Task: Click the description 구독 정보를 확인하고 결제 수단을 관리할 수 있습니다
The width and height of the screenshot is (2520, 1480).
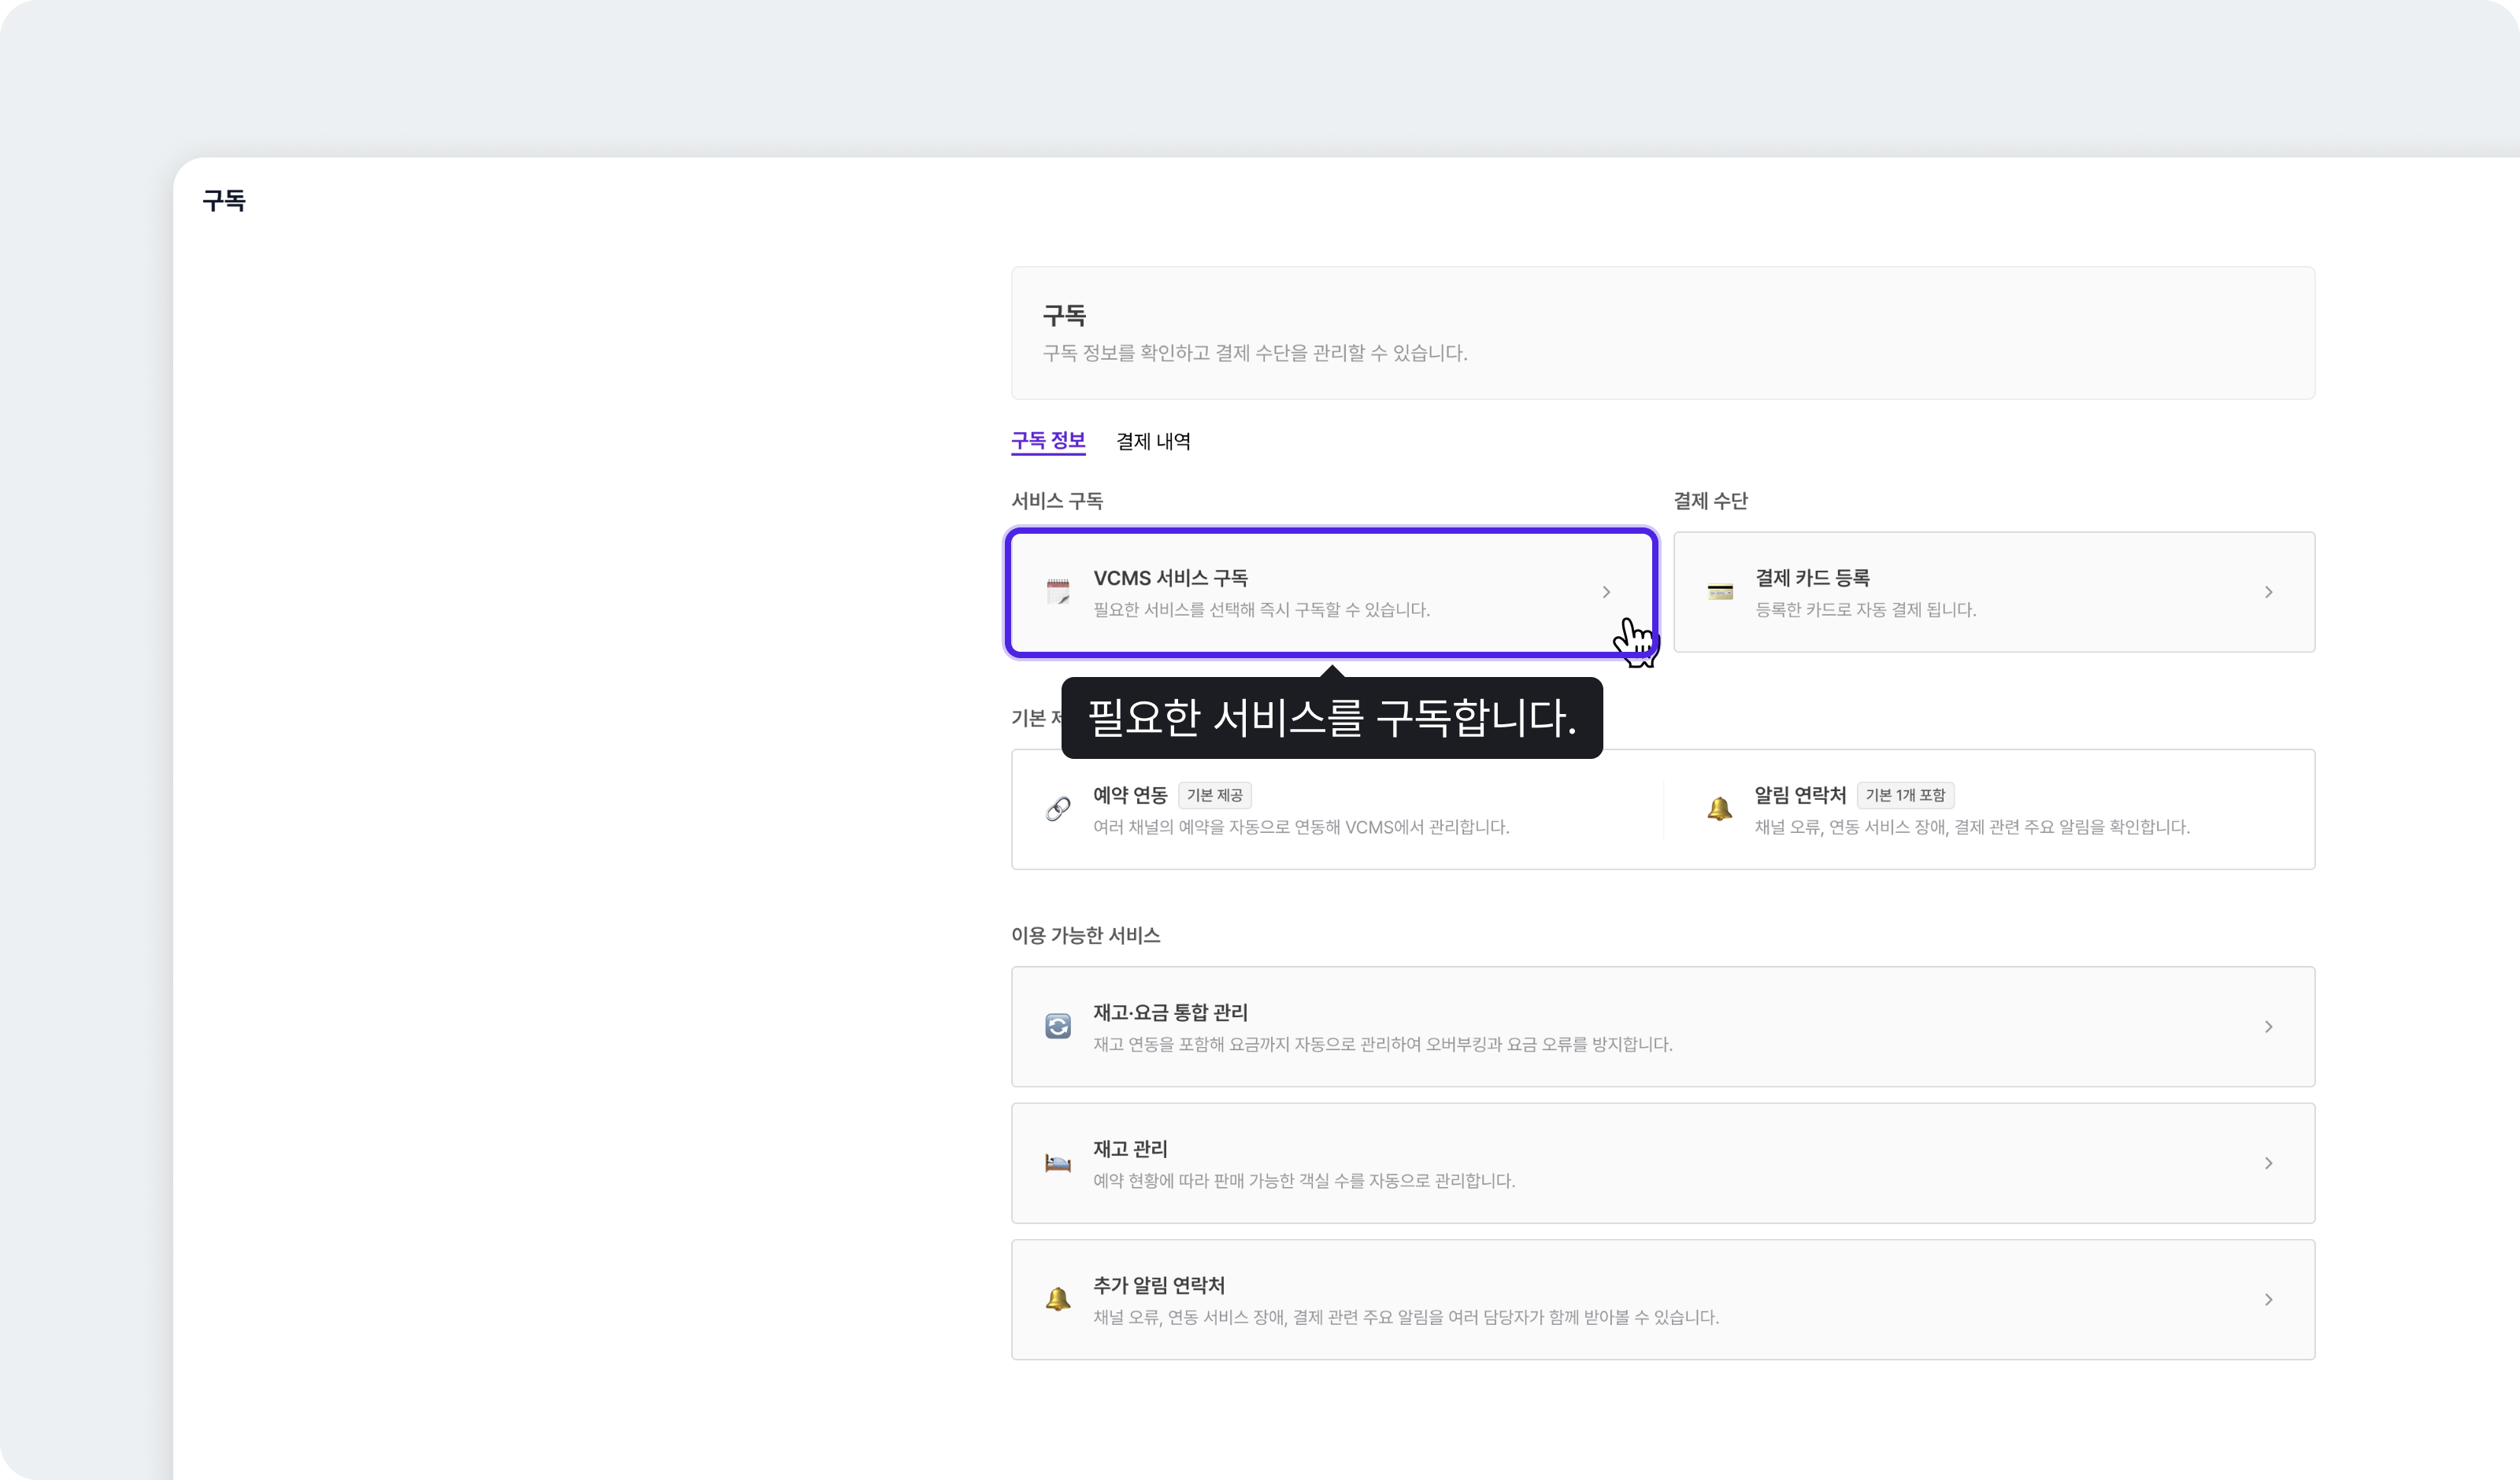Action: pos(1255,353)
